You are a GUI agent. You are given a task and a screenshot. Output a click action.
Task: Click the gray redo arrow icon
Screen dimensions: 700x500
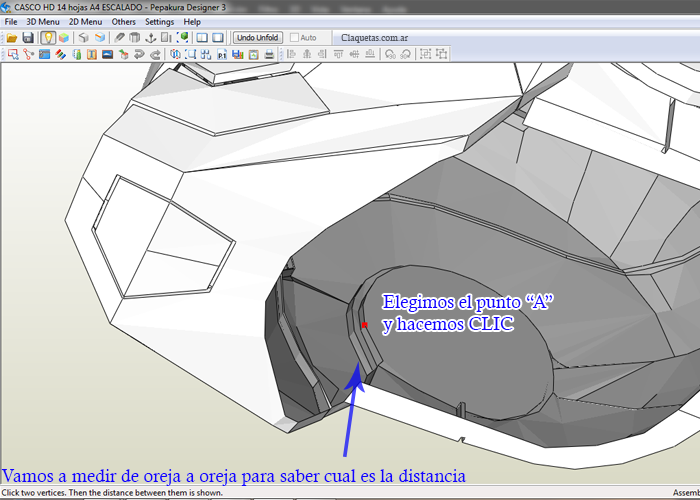(x=155, y=54)
